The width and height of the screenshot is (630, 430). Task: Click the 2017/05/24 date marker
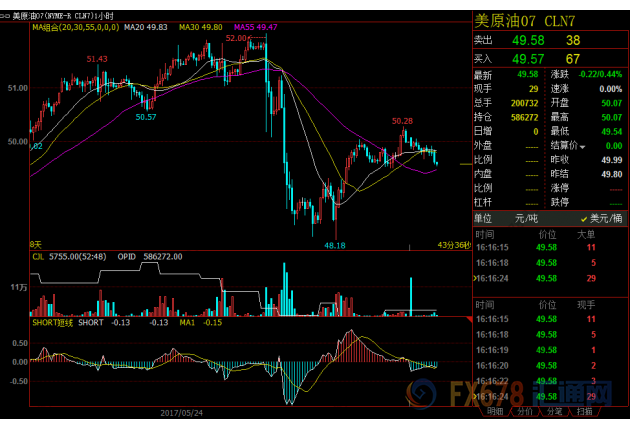point(181,411)
